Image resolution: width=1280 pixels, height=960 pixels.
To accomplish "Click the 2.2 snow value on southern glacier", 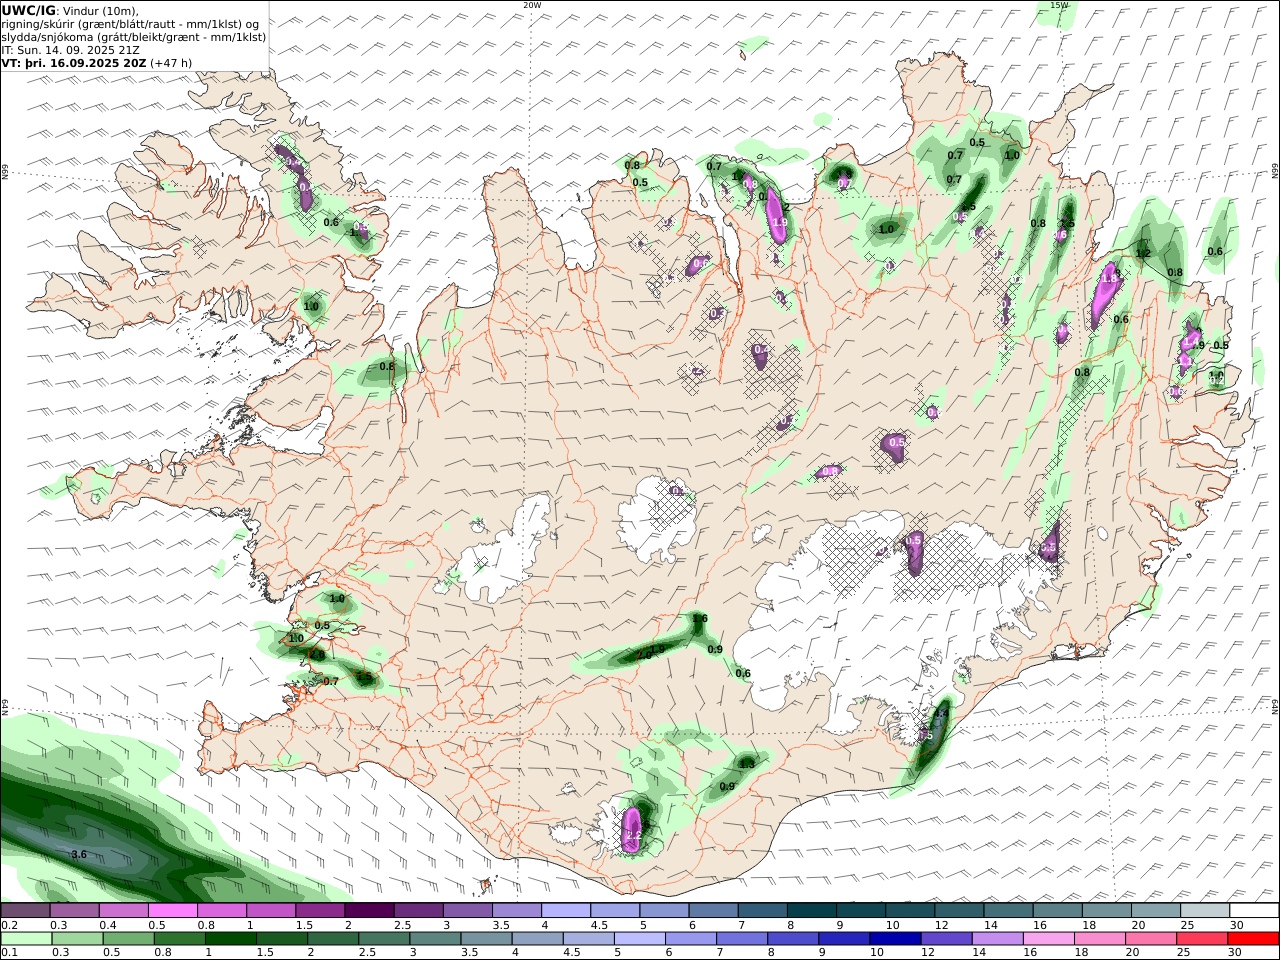I will [633, 835].
